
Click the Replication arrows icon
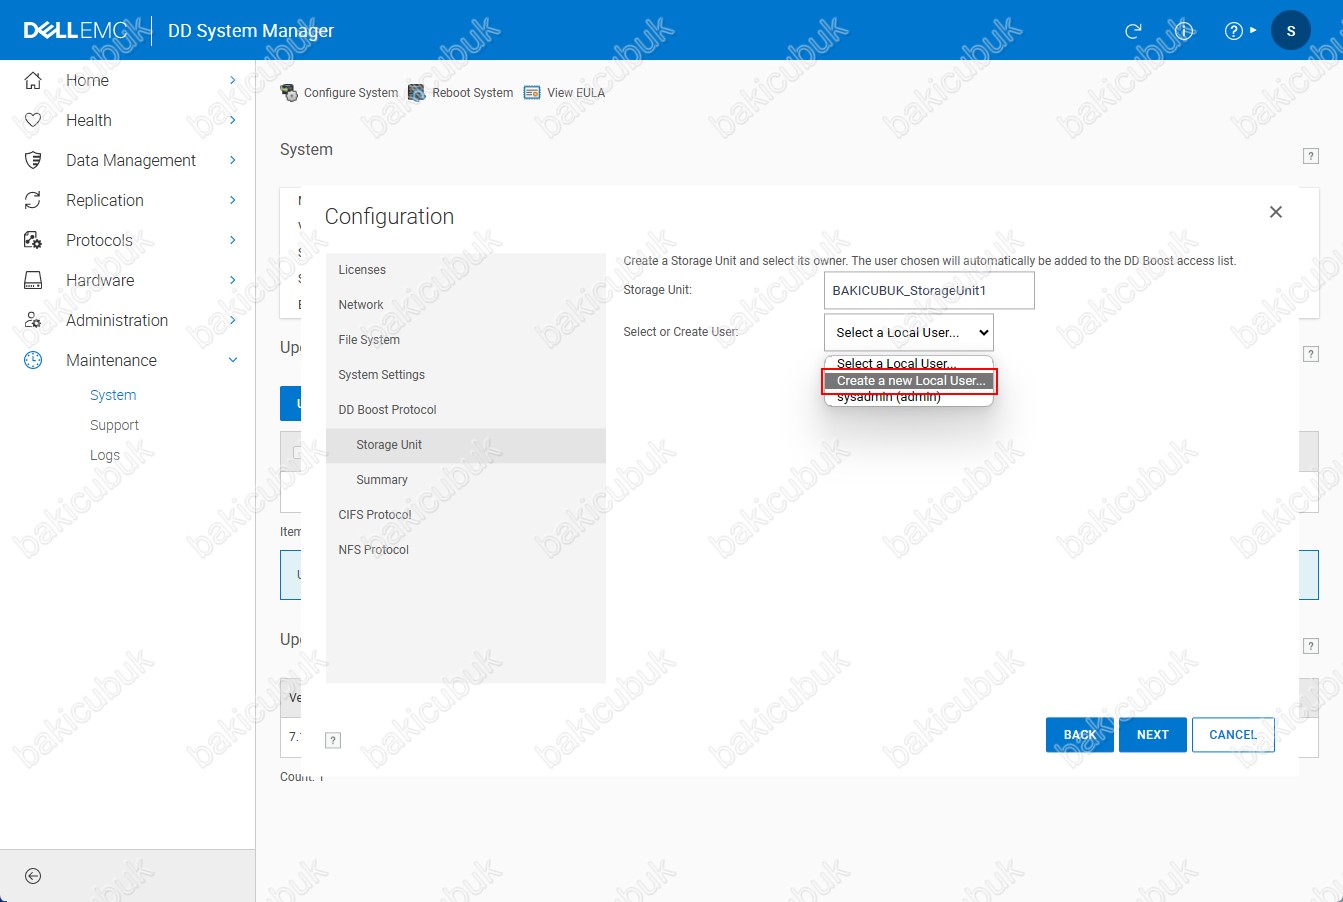pos(33,200)
